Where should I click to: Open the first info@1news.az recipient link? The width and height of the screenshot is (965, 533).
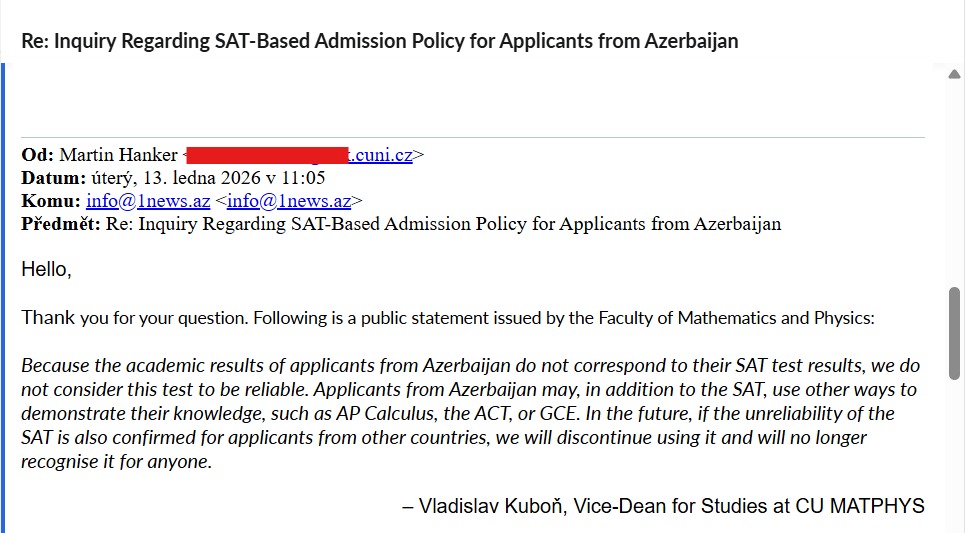pyautogui.click(x=148, y=201)
